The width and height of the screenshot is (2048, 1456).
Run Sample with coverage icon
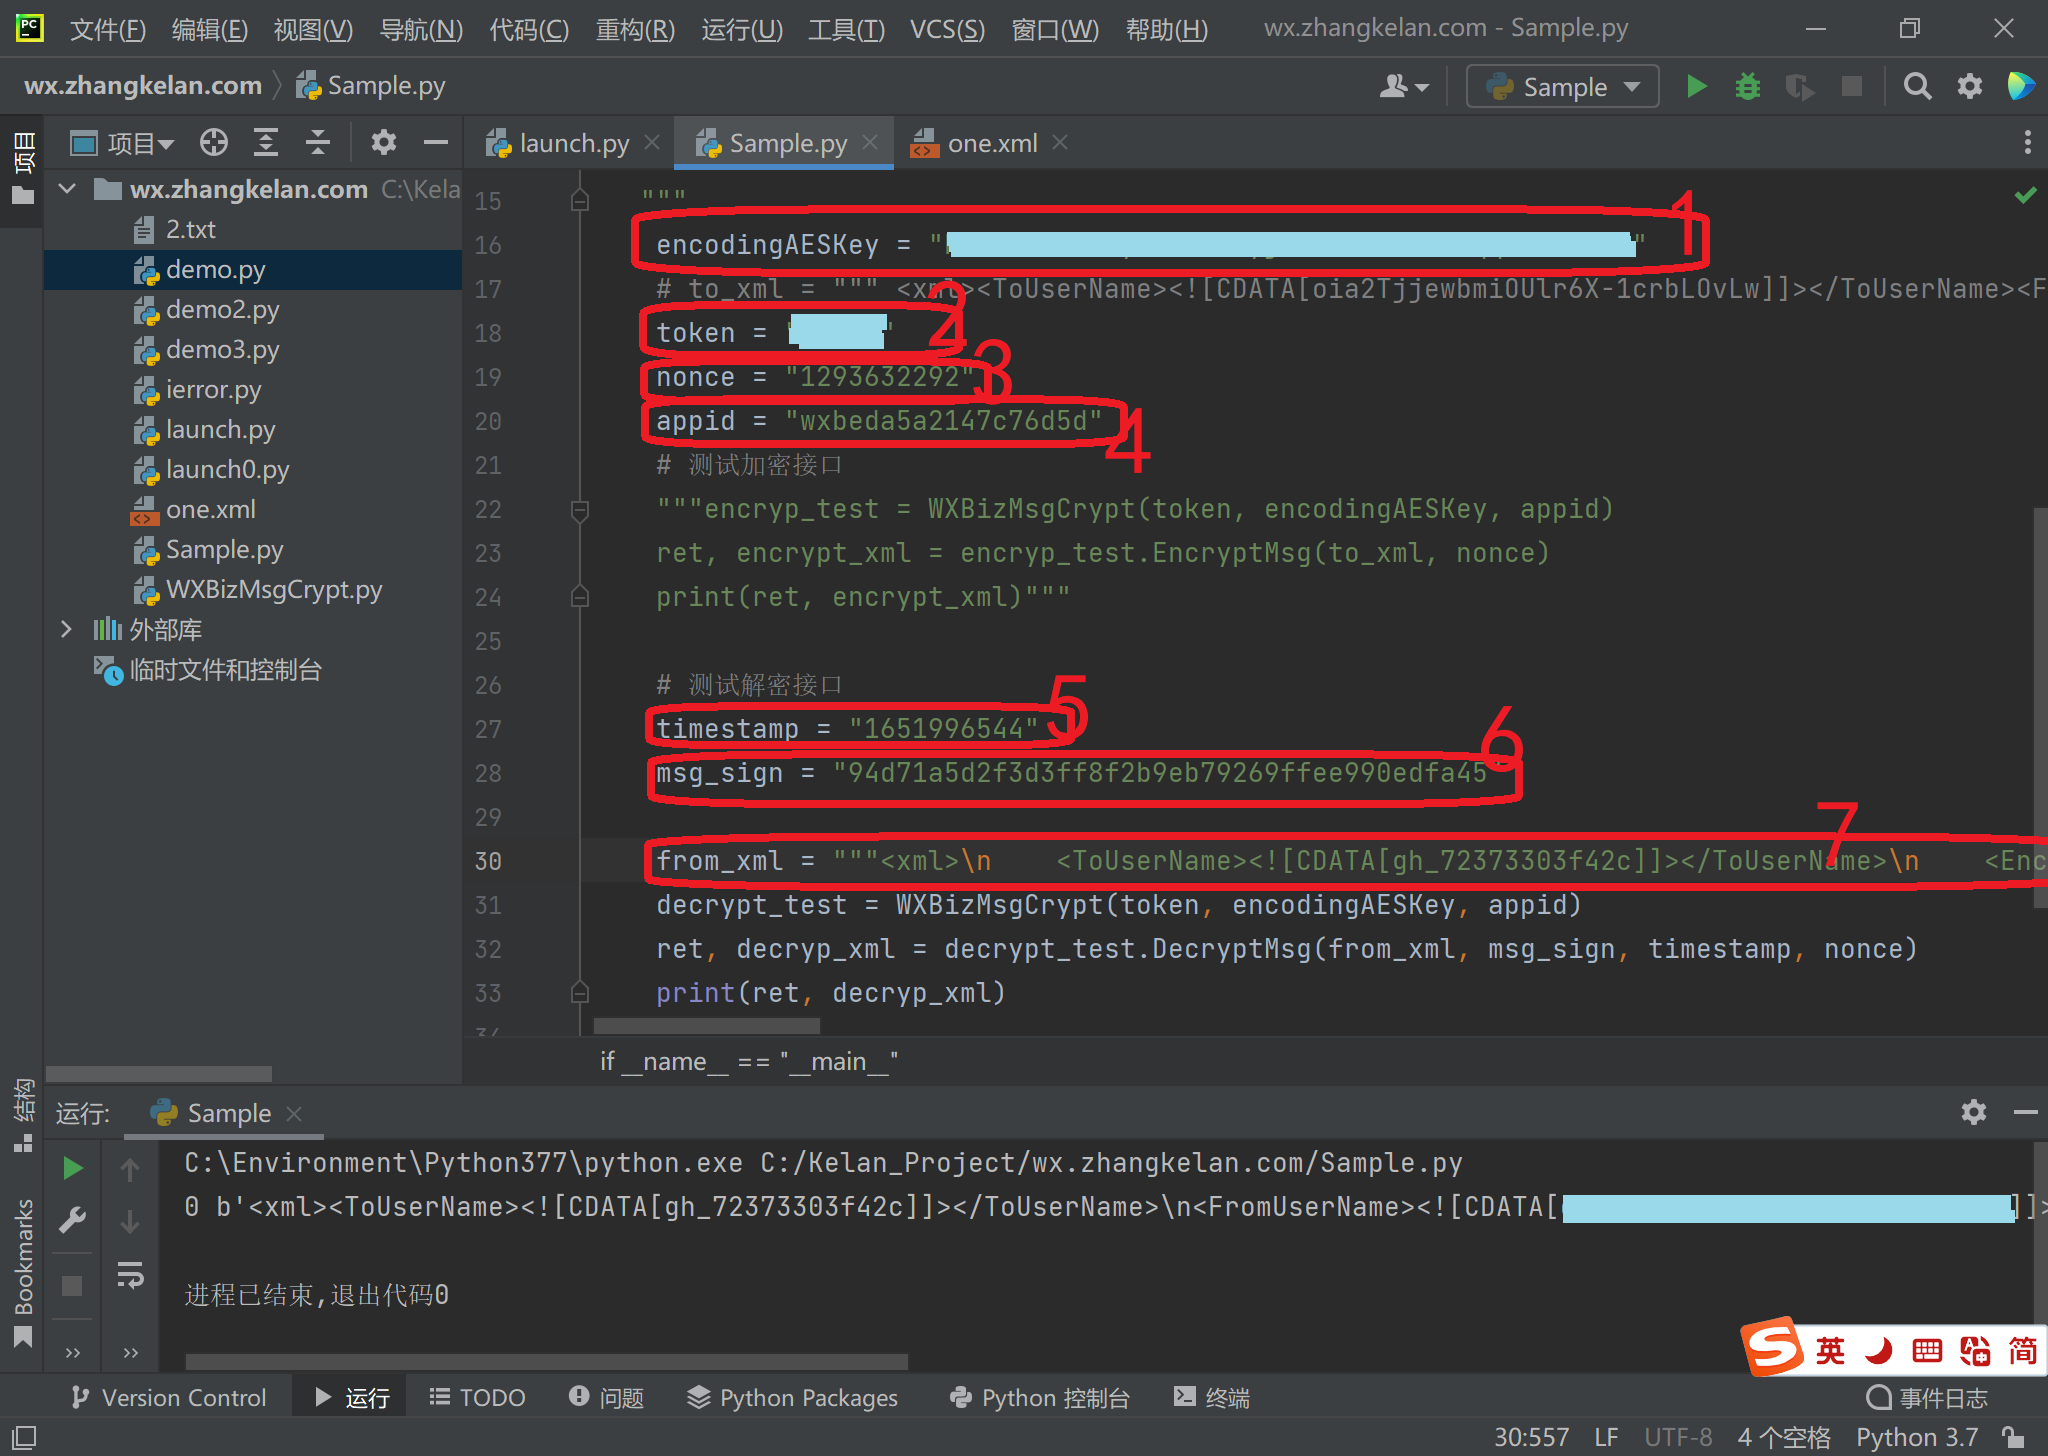1800,87
